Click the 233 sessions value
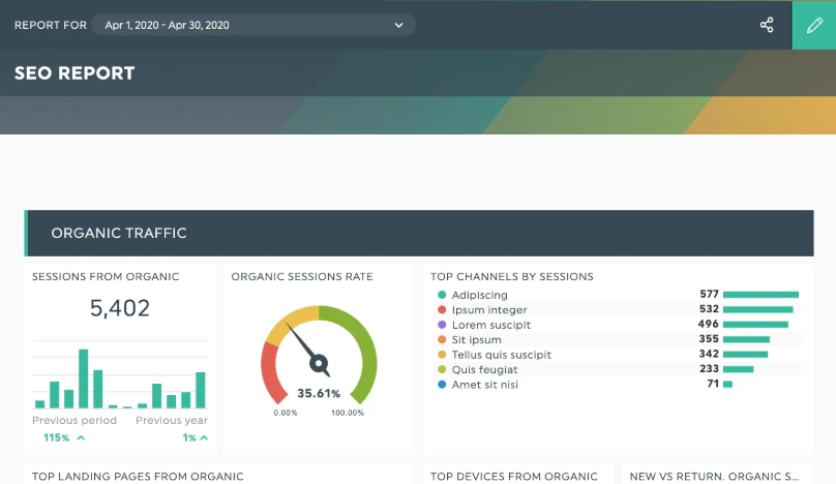Viewport: 836px width, 484px height. click(x=709, y=368)
